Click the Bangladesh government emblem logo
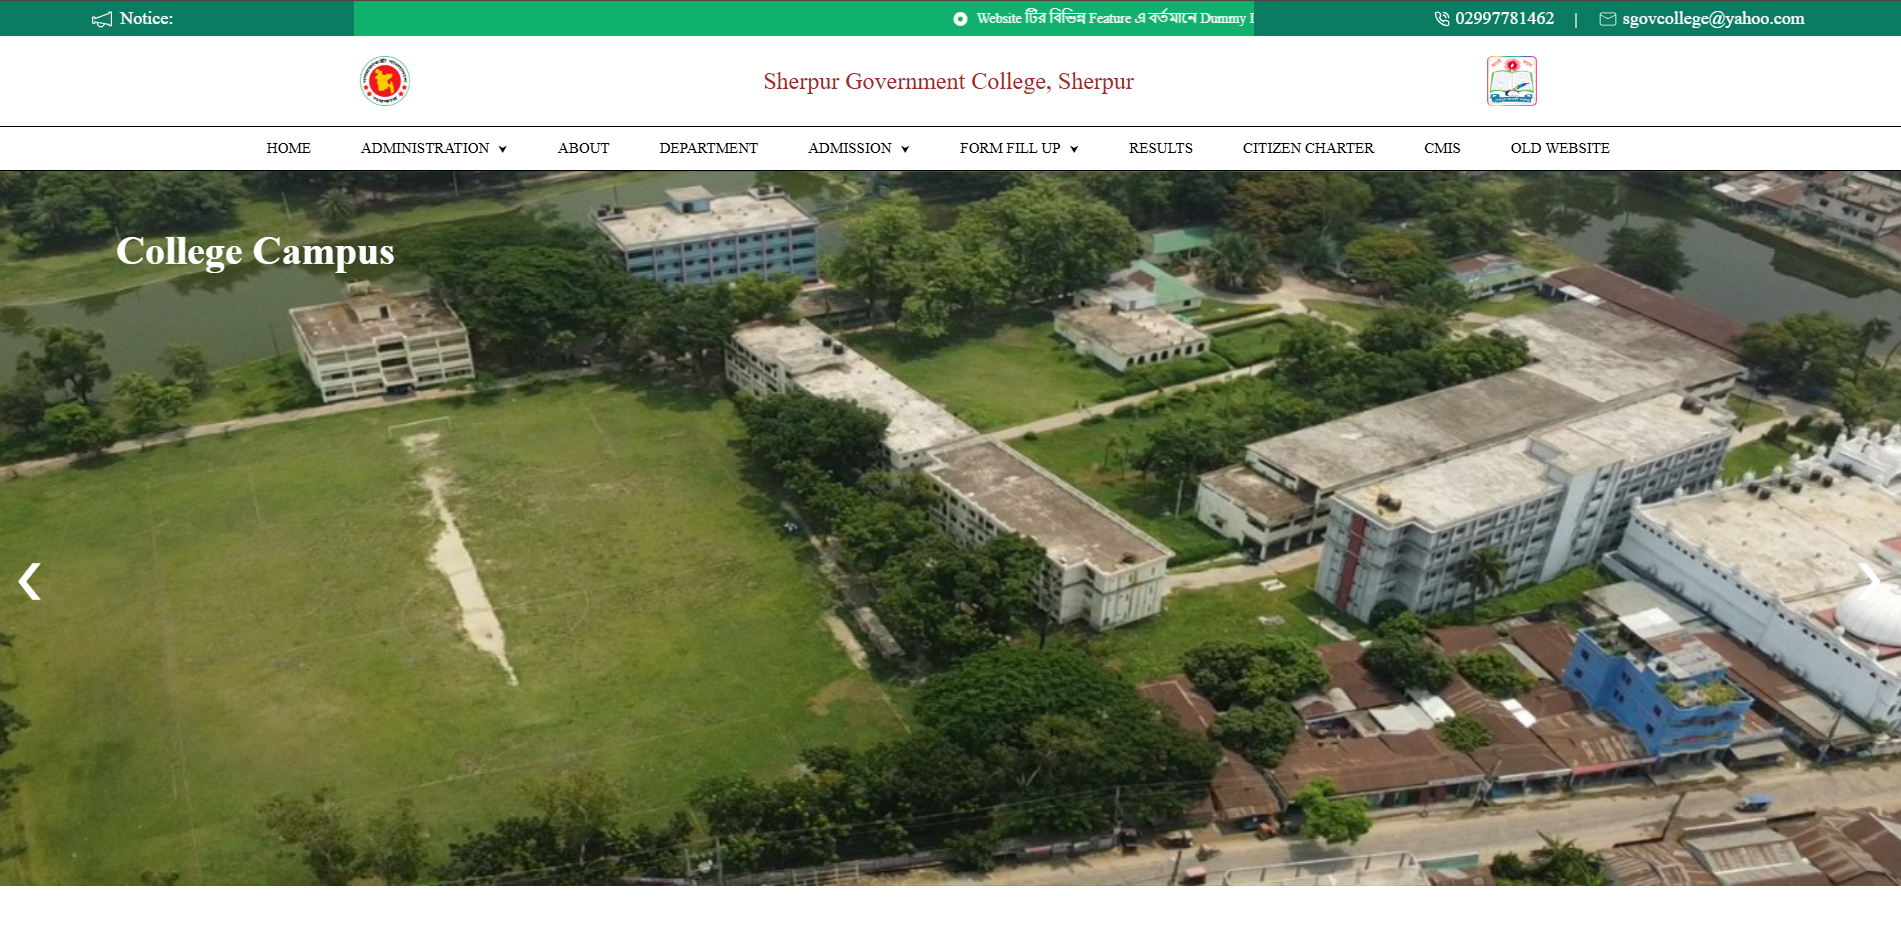 coord(384,81)
